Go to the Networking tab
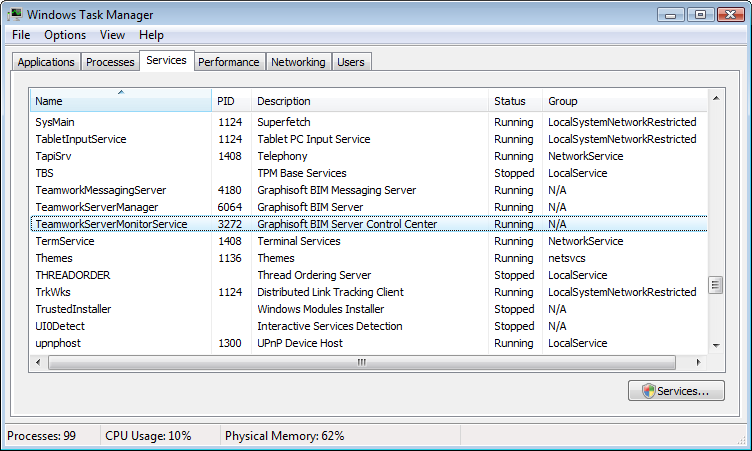 [x=298, y=62]
